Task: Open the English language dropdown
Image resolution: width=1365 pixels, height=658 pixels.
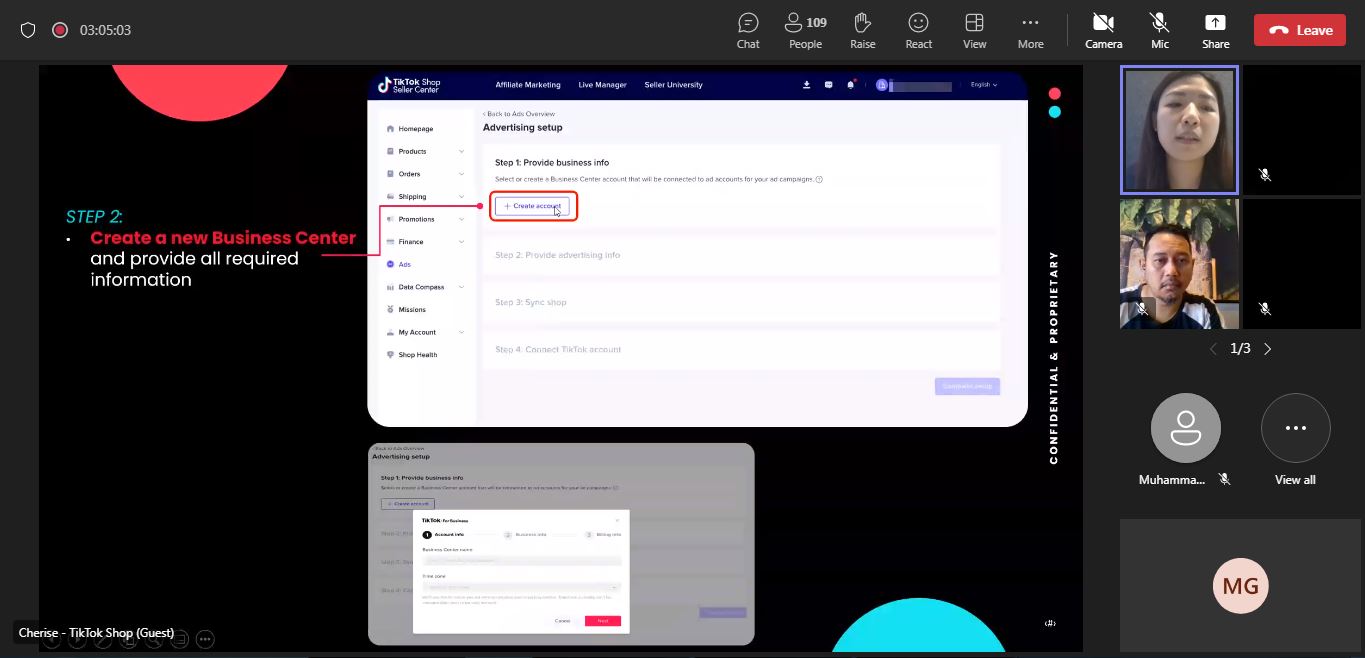Action: 984,85
